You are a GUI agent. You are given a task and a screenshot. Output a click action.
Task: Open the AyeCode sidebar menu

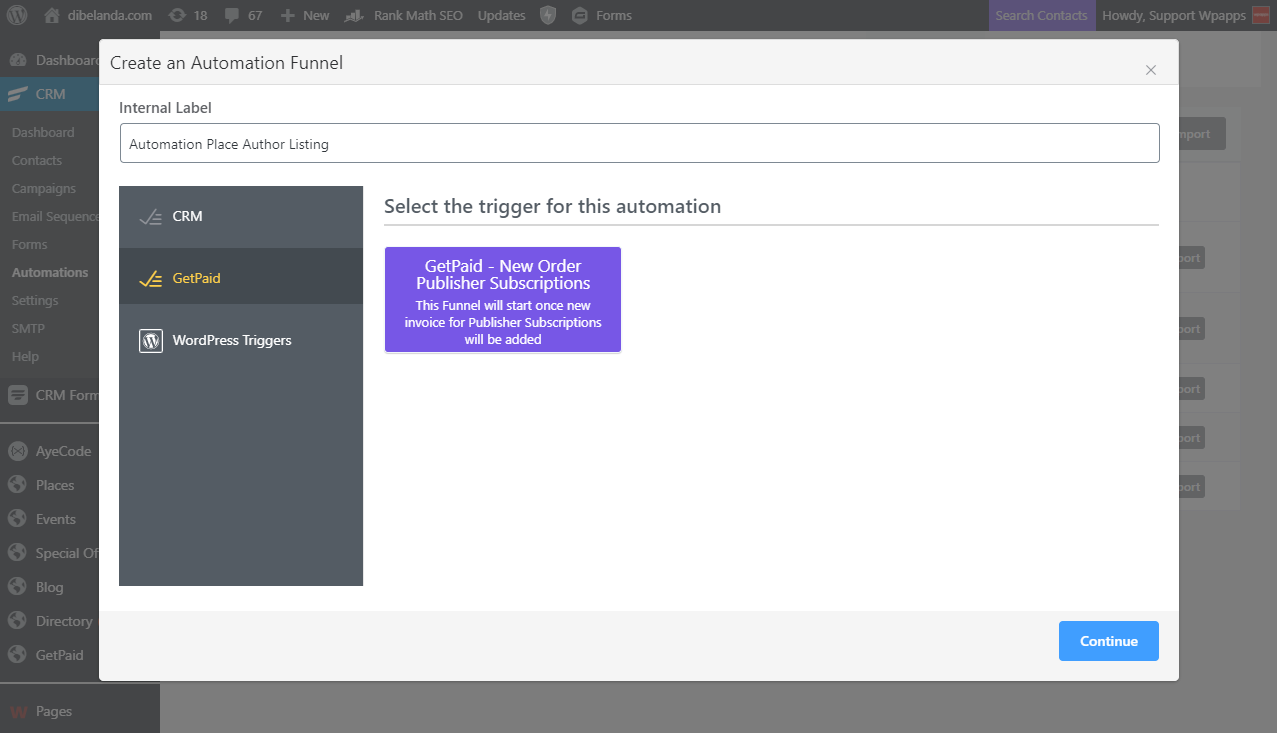point(50,451)
